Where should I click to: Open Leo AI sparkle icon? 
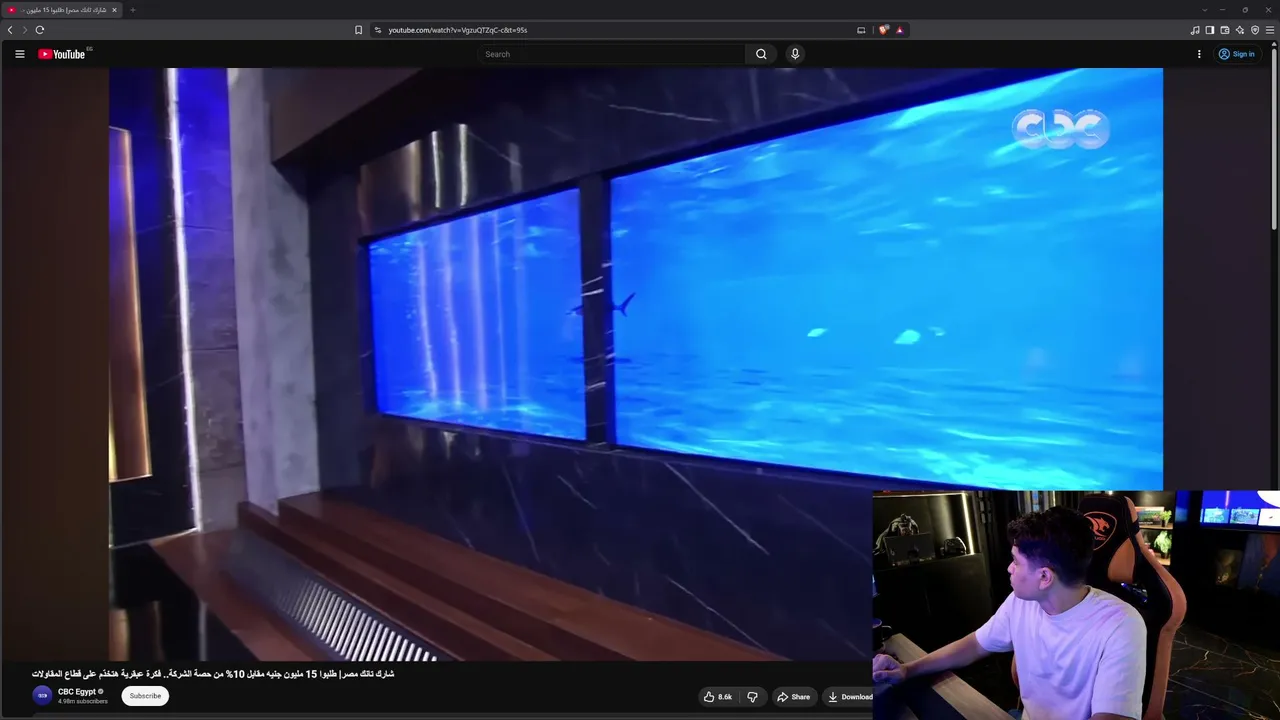coord(1240,30)
